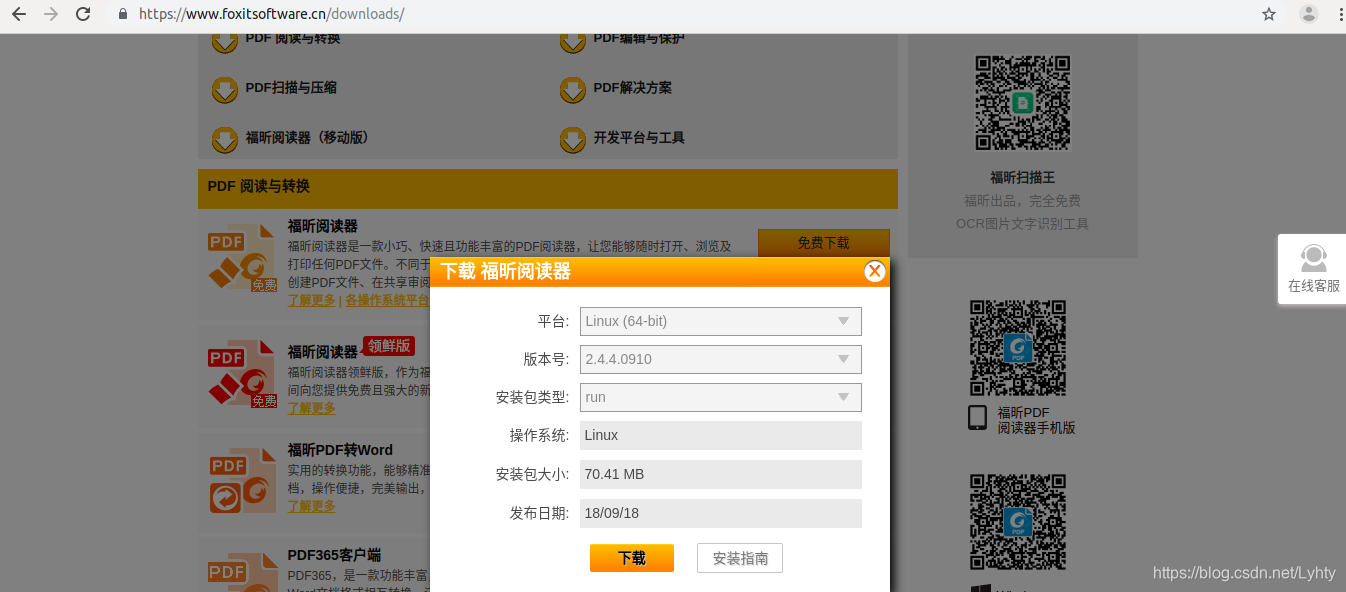Click the 操作系统 Linux field

coord(720,435)
